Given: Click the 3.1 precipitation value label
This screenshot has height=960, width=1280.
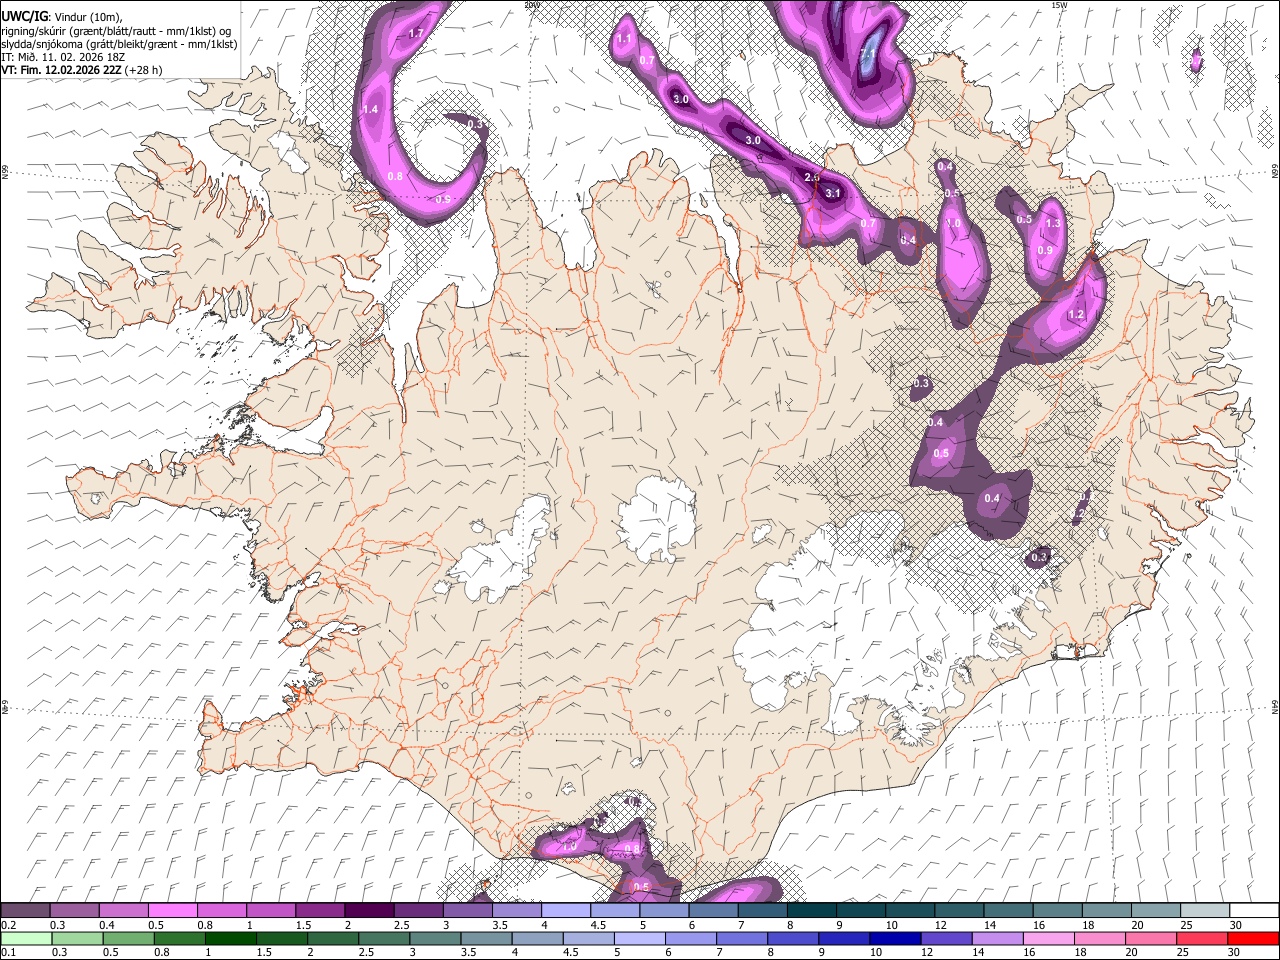Looking at the screenshot, I should (833, 192).
